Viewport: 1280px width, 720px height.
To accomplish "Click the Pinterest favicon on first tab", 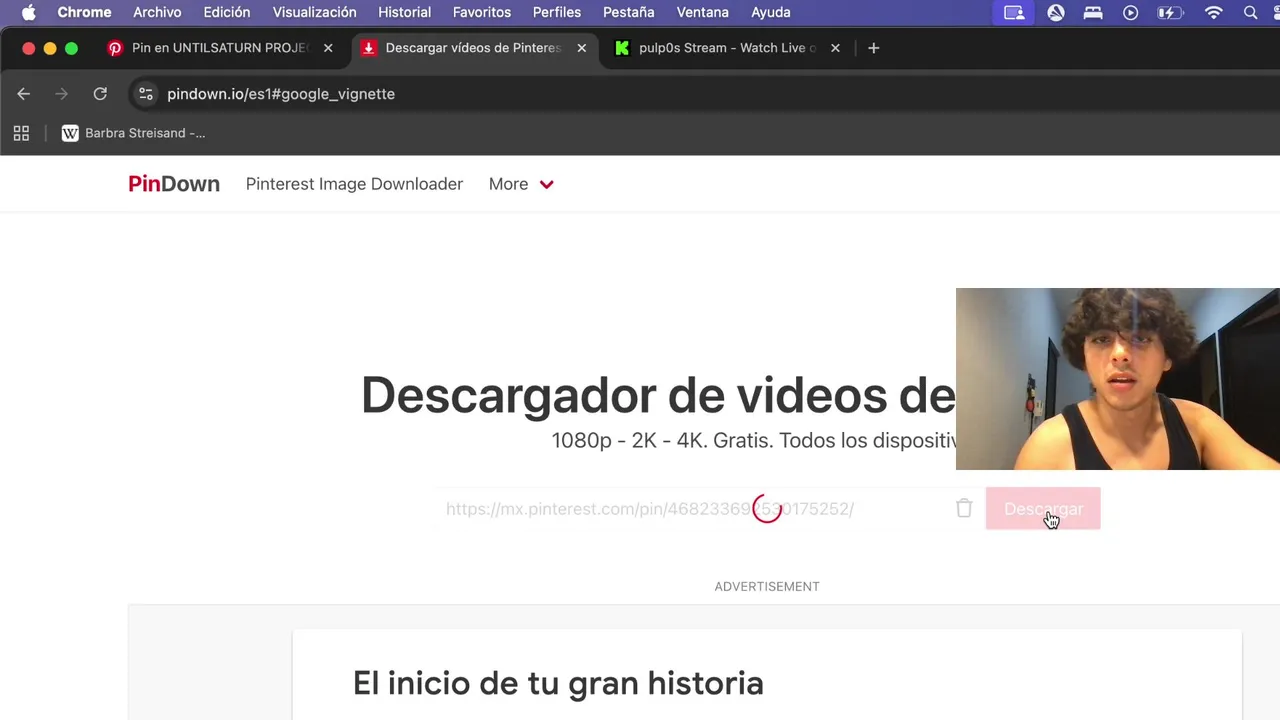I will click(x=115, y=48).
